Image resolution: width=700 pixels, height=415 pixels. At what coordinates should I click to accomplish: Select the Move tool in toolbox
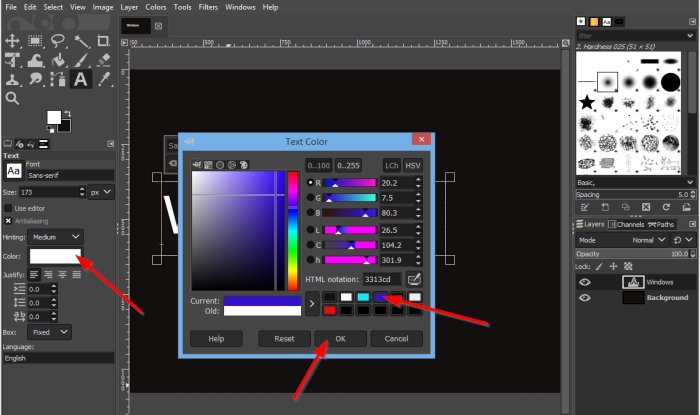[13, 41]
